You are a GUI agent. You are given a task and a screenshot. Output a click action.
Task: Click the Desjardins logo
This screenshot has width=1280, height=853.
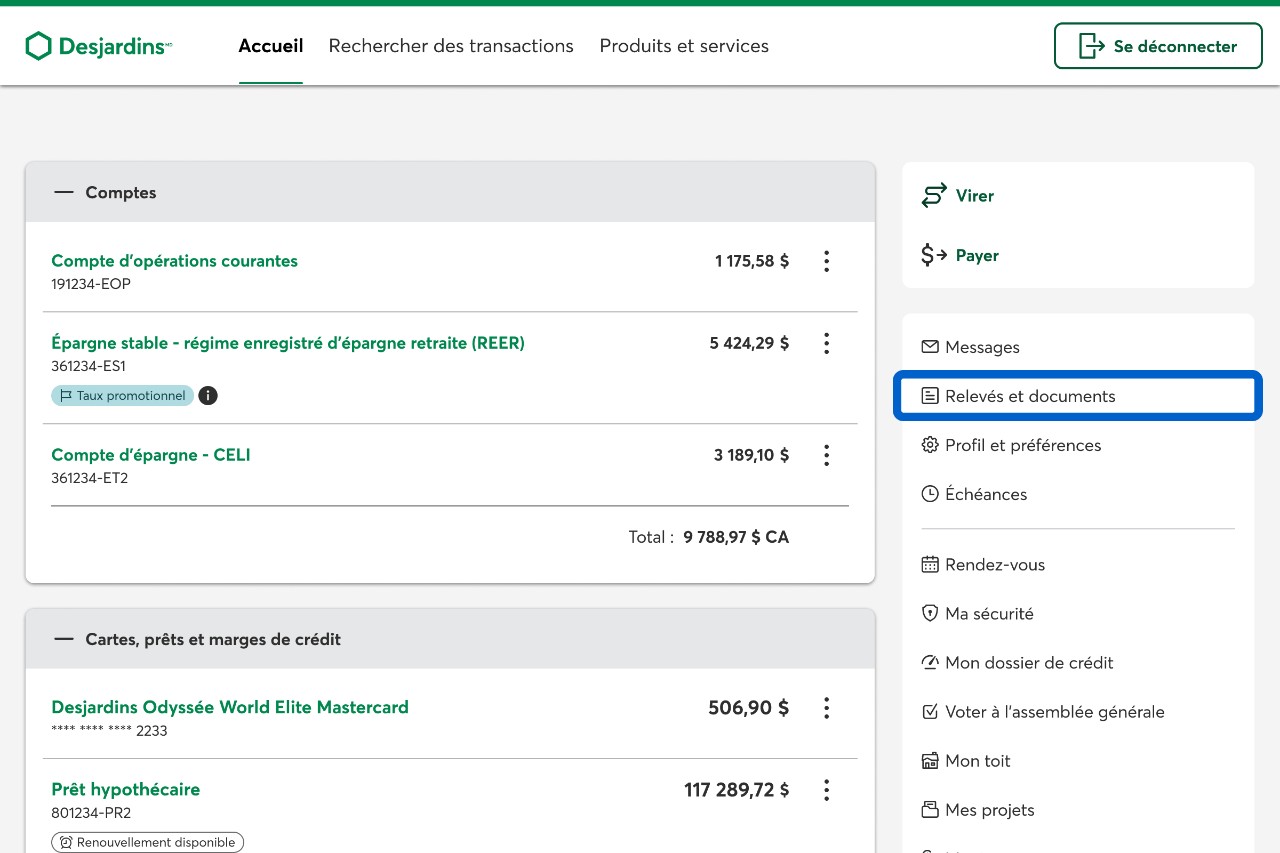98,46
